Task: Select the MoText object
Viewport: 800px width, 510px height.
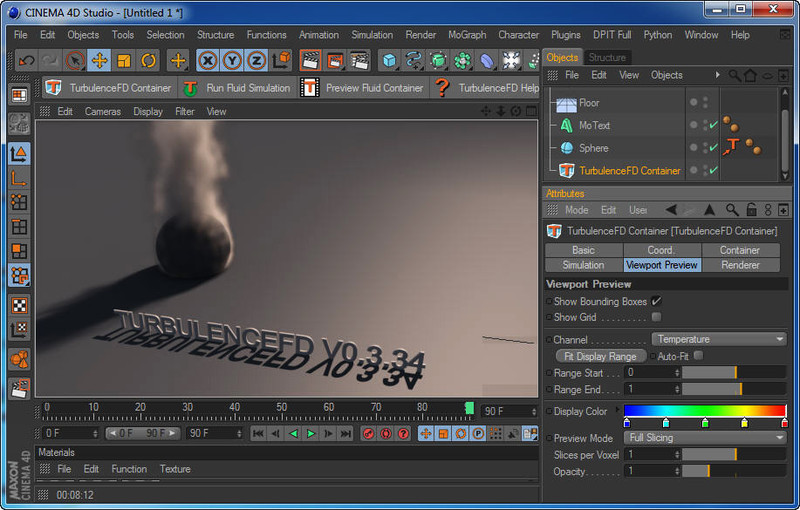Action: [594, 125]
